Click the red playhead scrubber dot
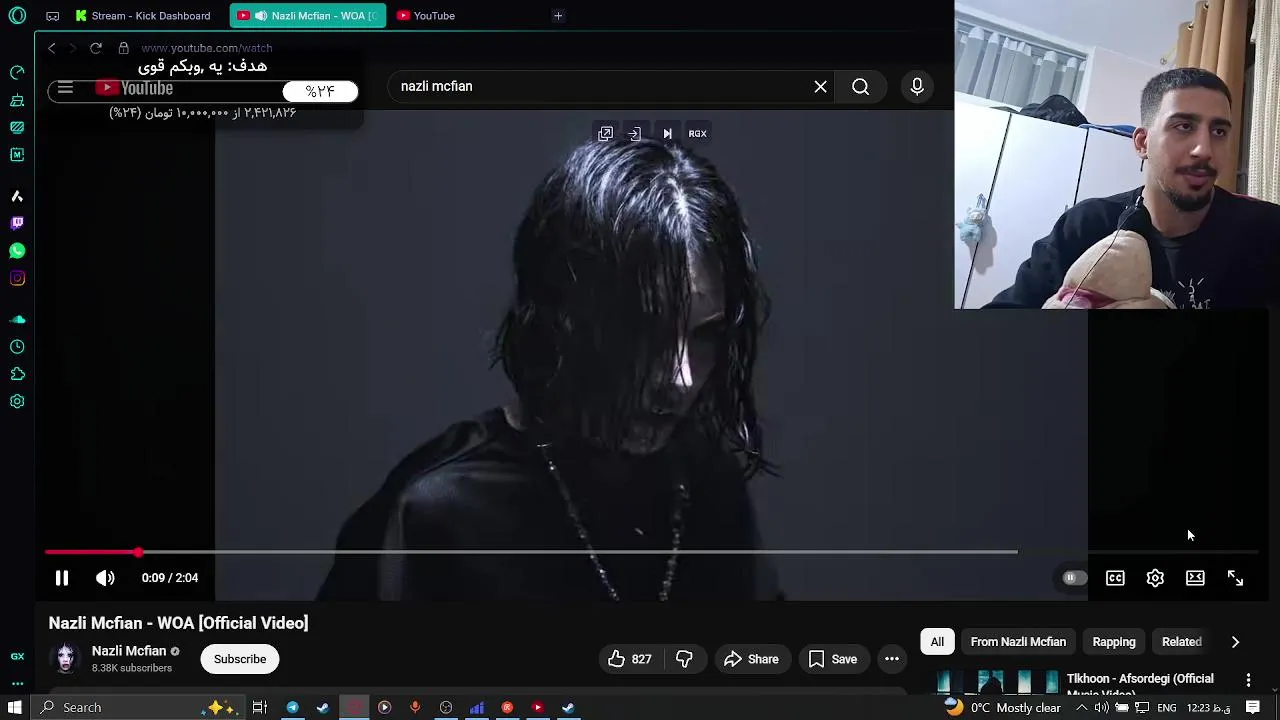1280x720 pixels. (x=138, y=552)
